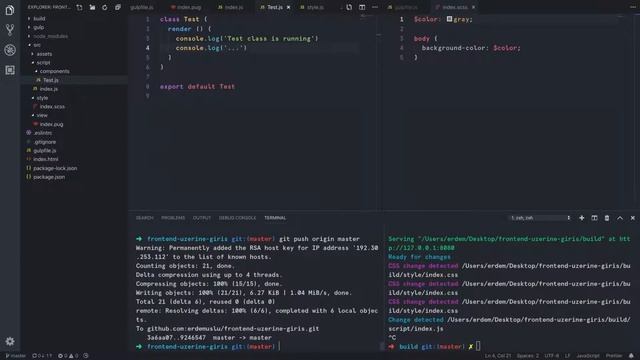Image resolution: width=640 pixels, height=360 pixels.
Task: Click the gray color swatch in index.scss
Action: tap(449, 19)
